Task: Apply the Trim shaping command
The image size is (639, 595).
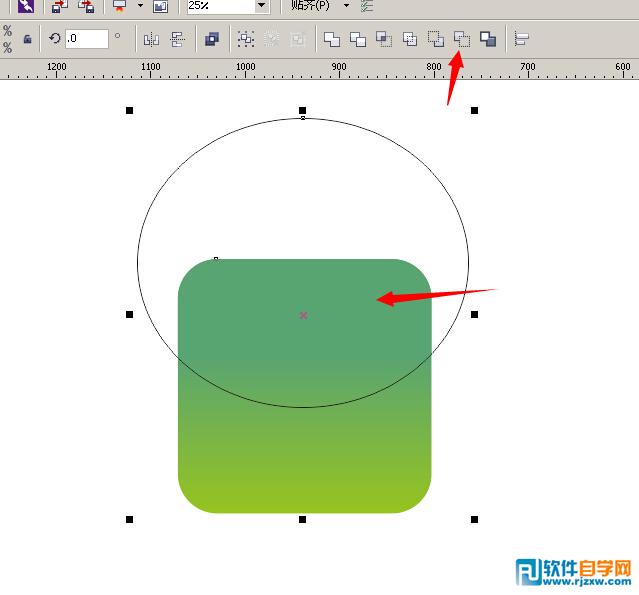Action: tap(358, 40)
